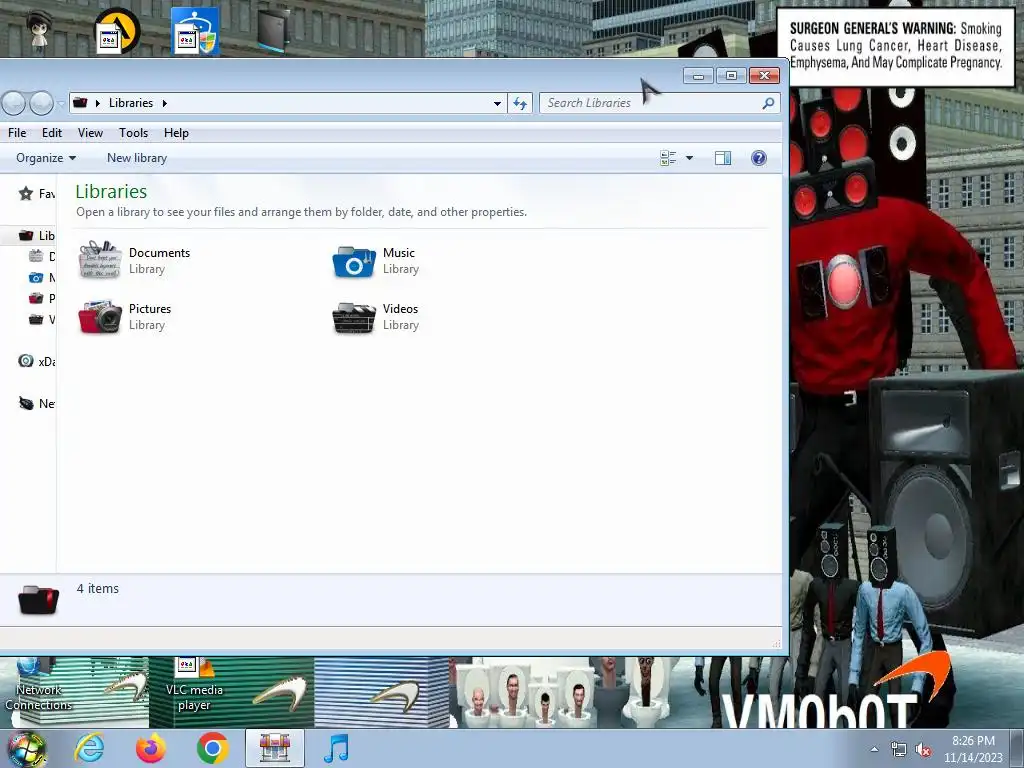The image size is (1024, 768).
Task: Launch Firefox from taskbar
Action: point(150,748)
